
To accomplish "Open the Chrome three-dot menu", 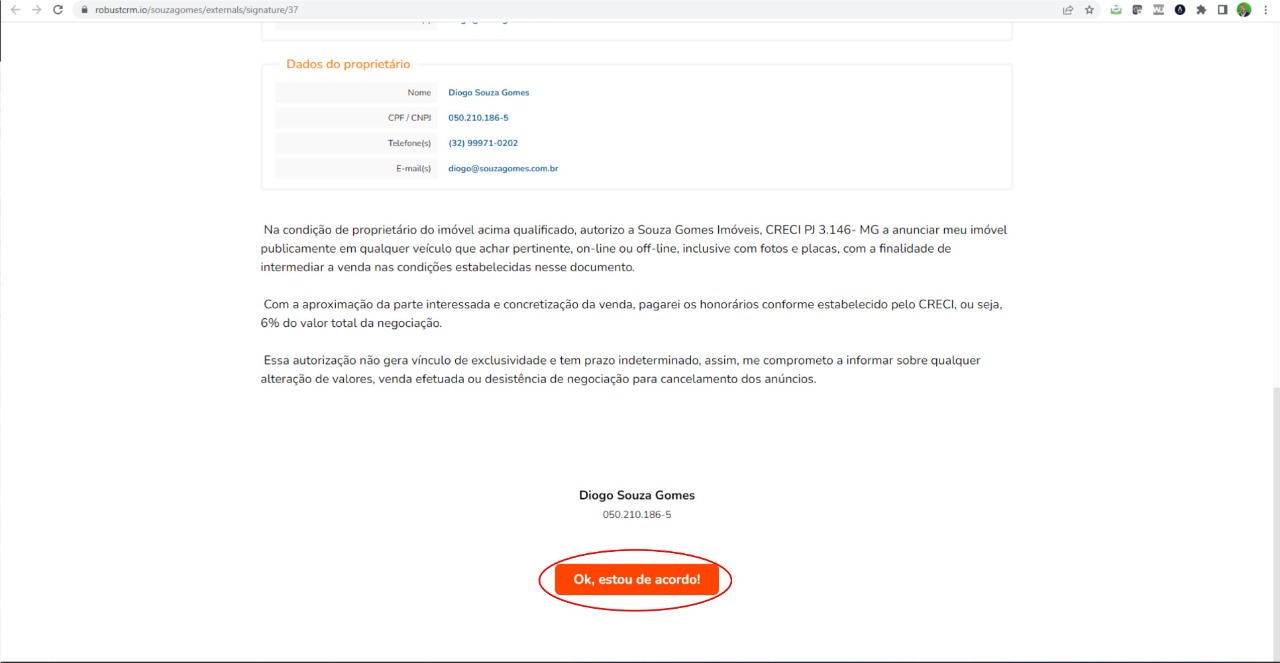I will pyautogui.click(x=1266, y=10).
